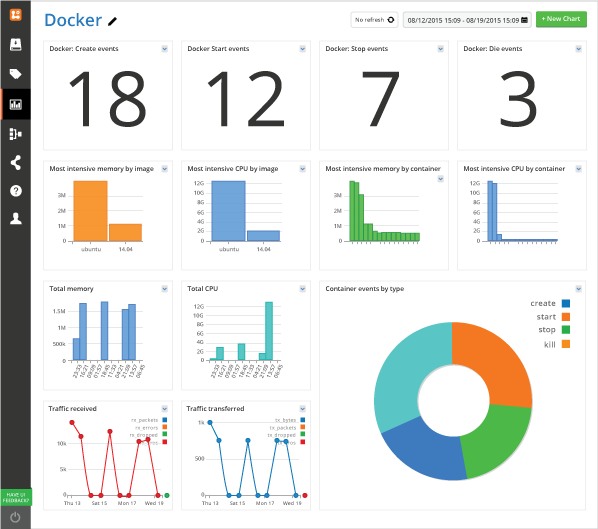Open the disk drive icon in sidebar

click(x=16, y=45)
